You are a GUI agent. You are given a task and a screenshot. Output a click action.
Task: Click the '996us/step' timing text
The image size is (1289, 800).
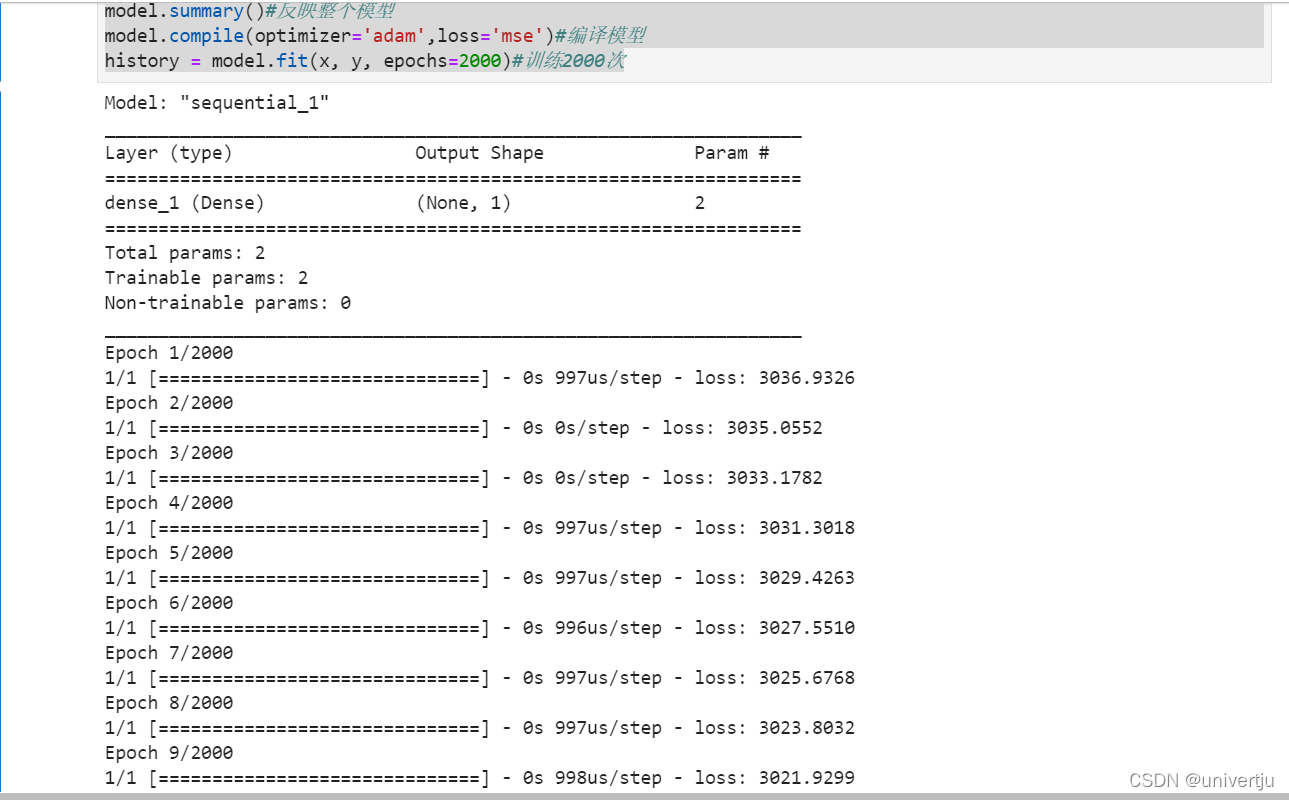click(608, 628)
